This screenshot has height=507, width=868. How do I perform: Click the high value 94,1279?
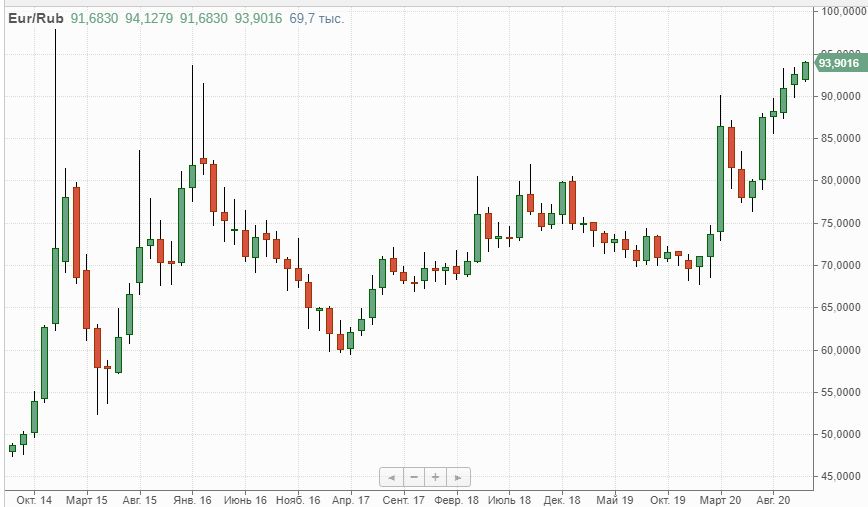pyautogui.click(x=149, y=18)
